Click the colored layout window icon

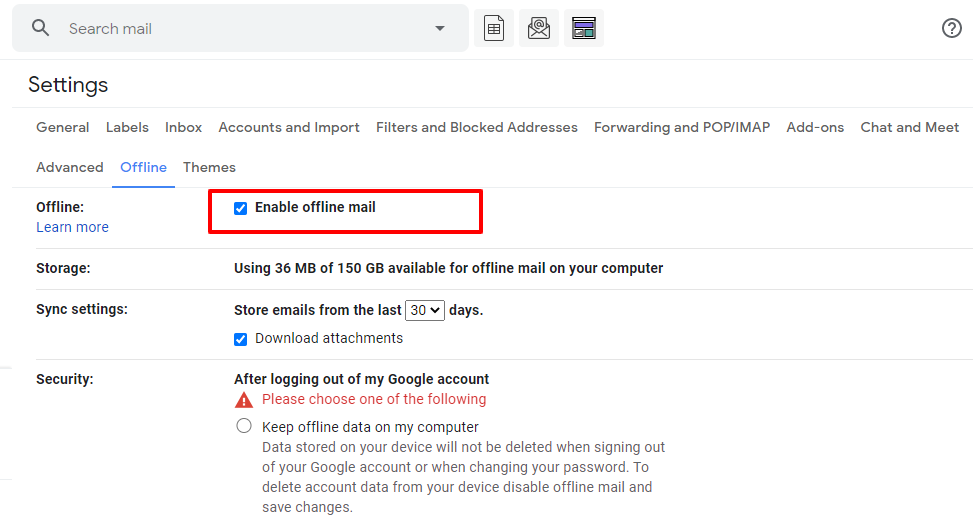click(584, 28)
